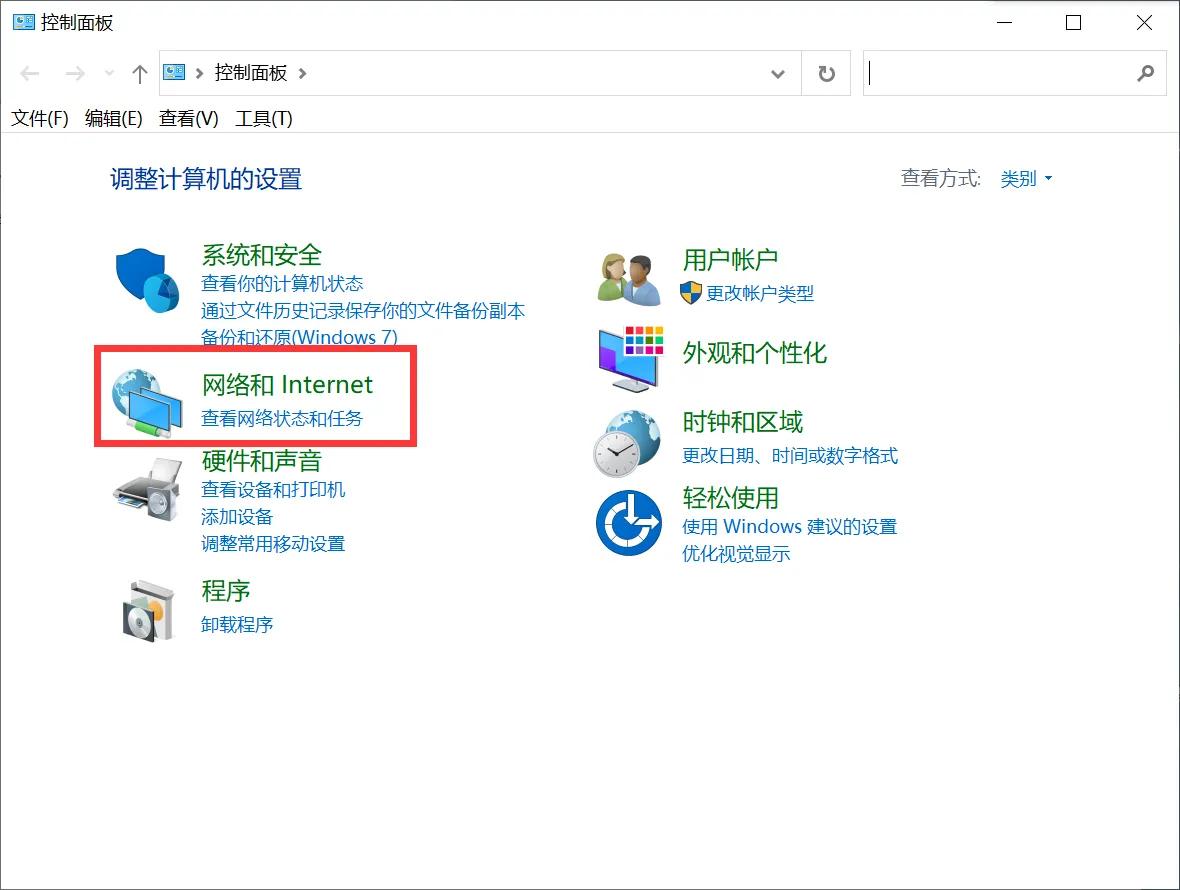1180x890 pixels.
Task: Click the up arrow to go up a level
Action: [x=140, y=73]
